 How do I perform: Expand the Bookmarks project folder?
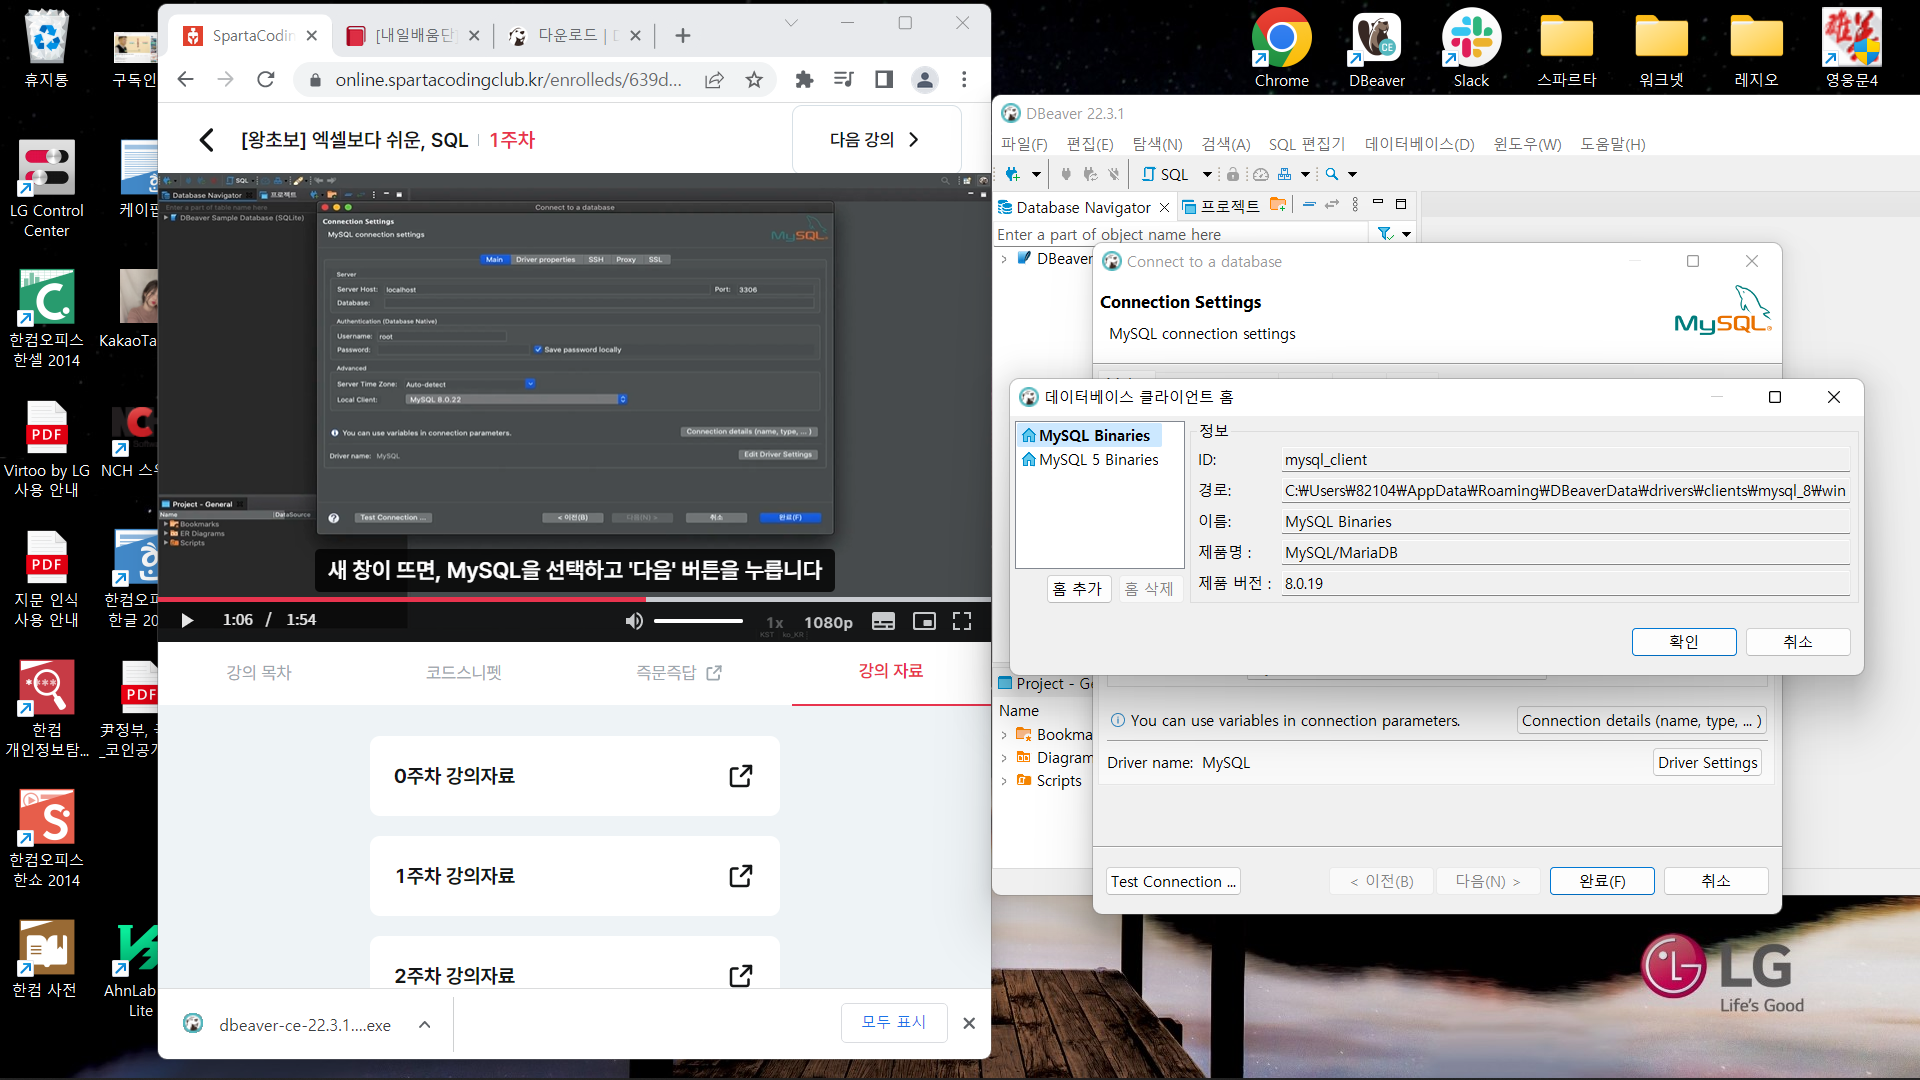point(1004,734)
